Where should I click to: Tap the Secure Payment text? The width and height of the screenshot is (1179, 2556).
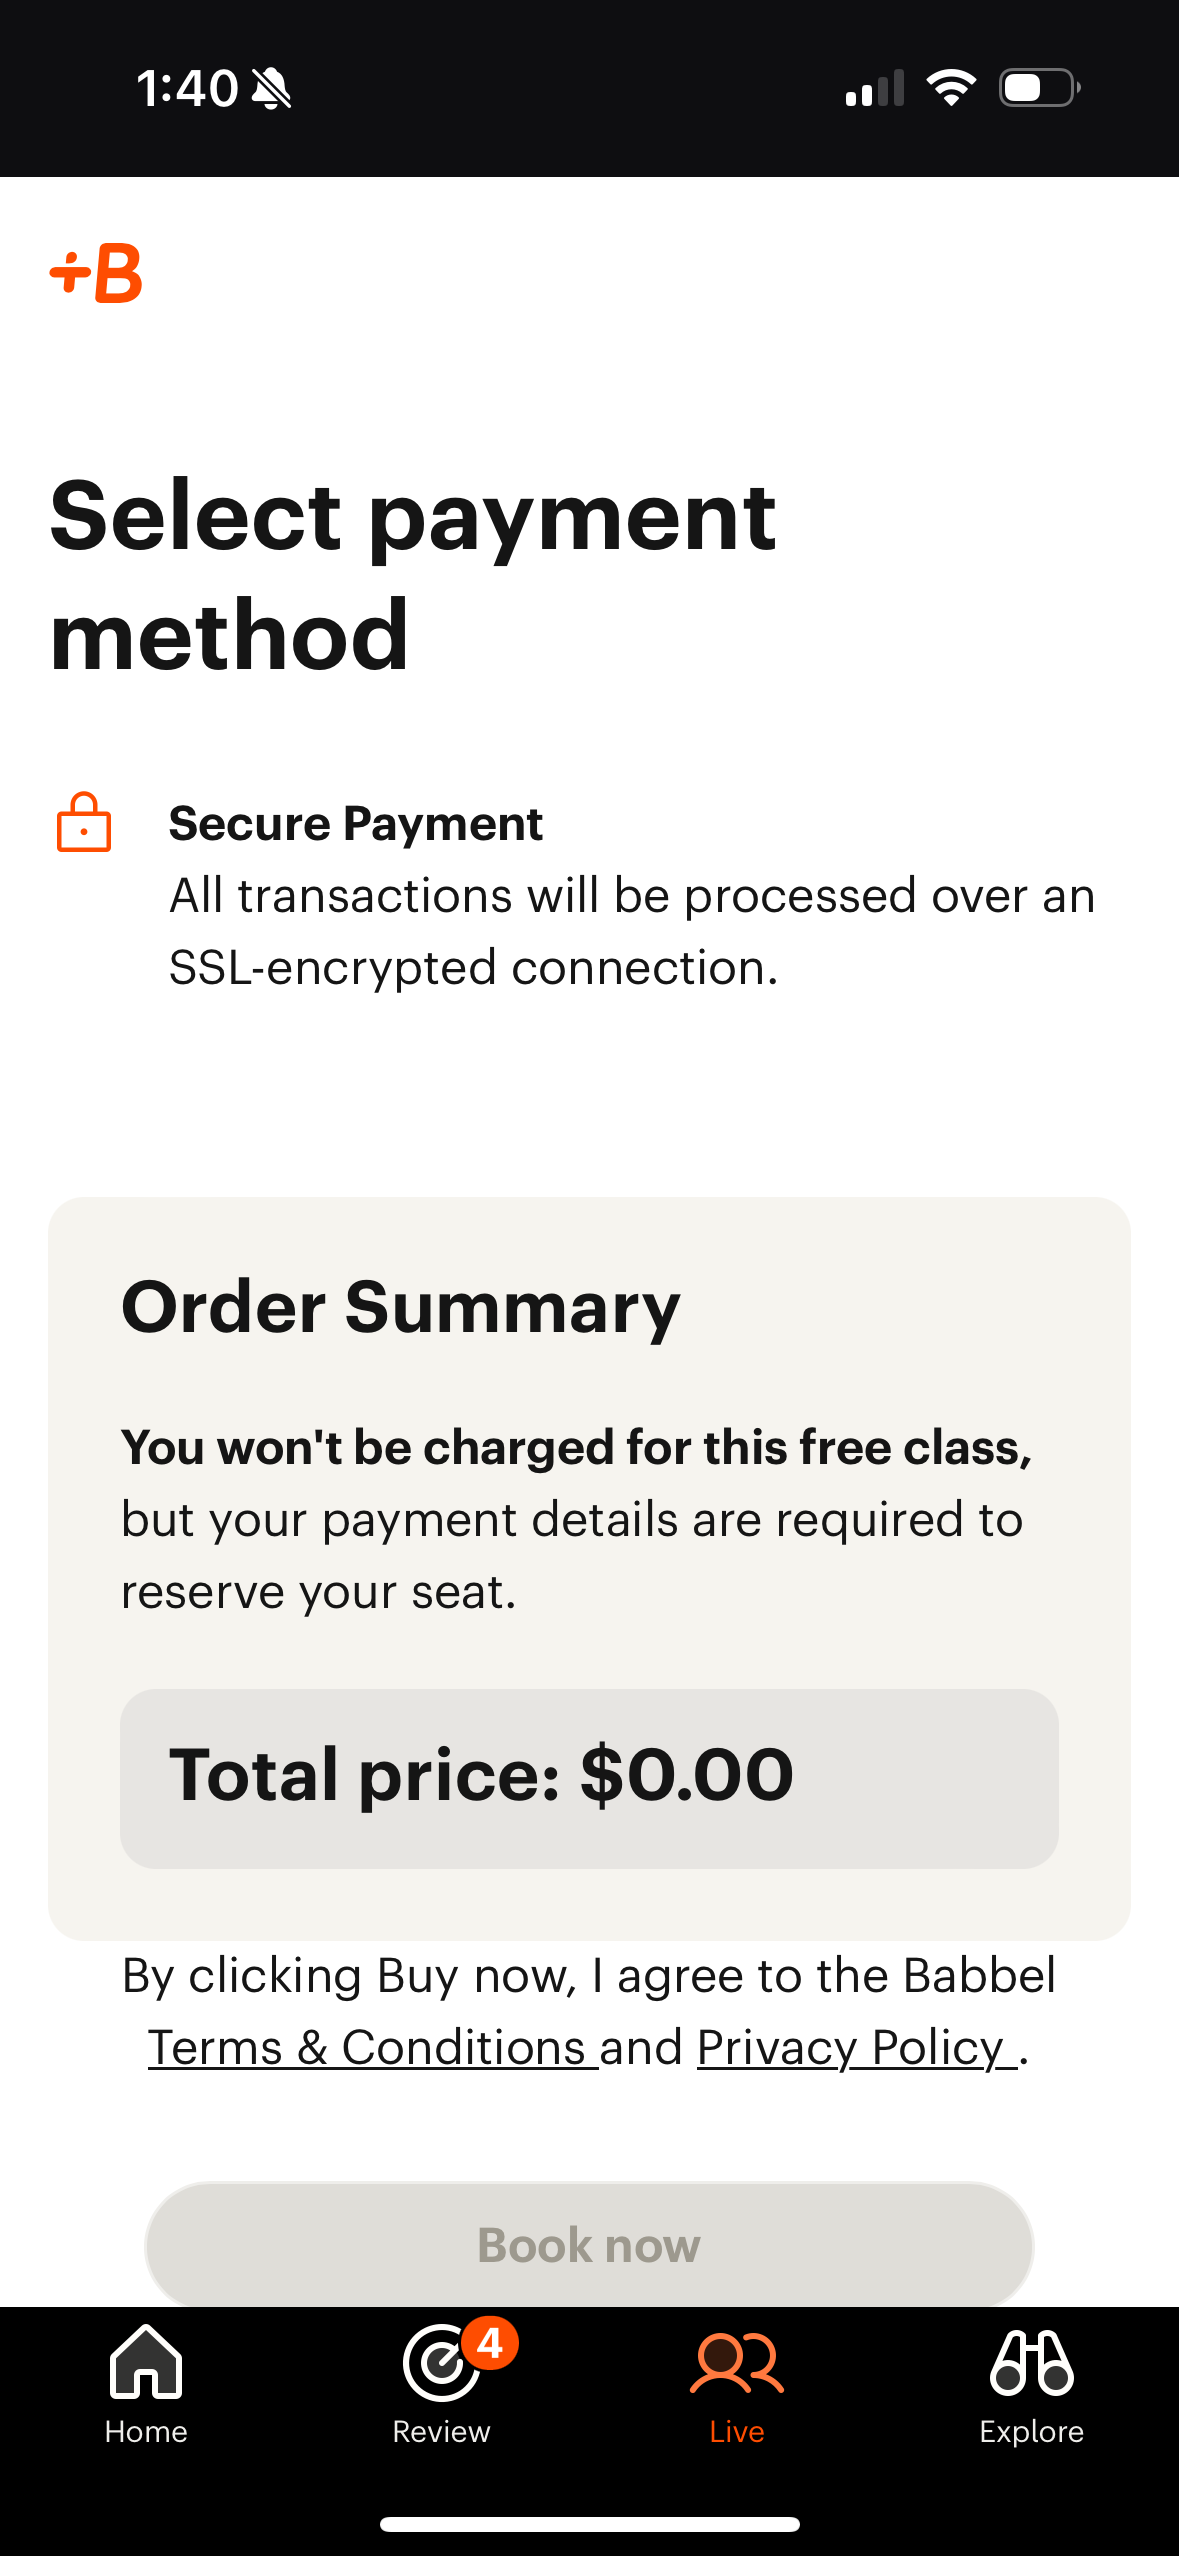356,823
